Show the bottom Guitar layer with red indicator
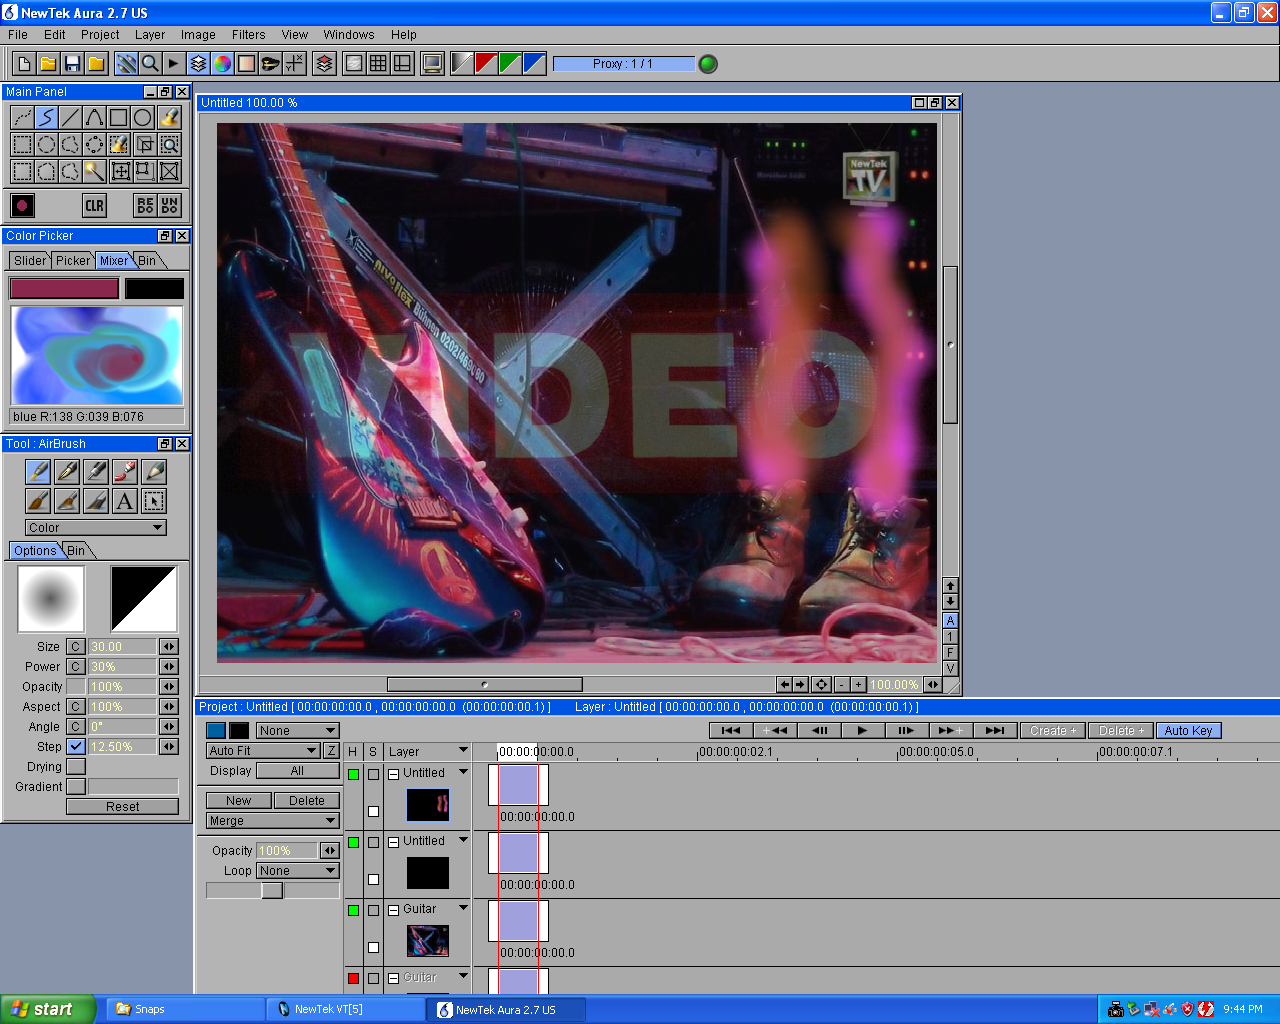This screenshot has width=1280, height=1024. click(353, 978)
